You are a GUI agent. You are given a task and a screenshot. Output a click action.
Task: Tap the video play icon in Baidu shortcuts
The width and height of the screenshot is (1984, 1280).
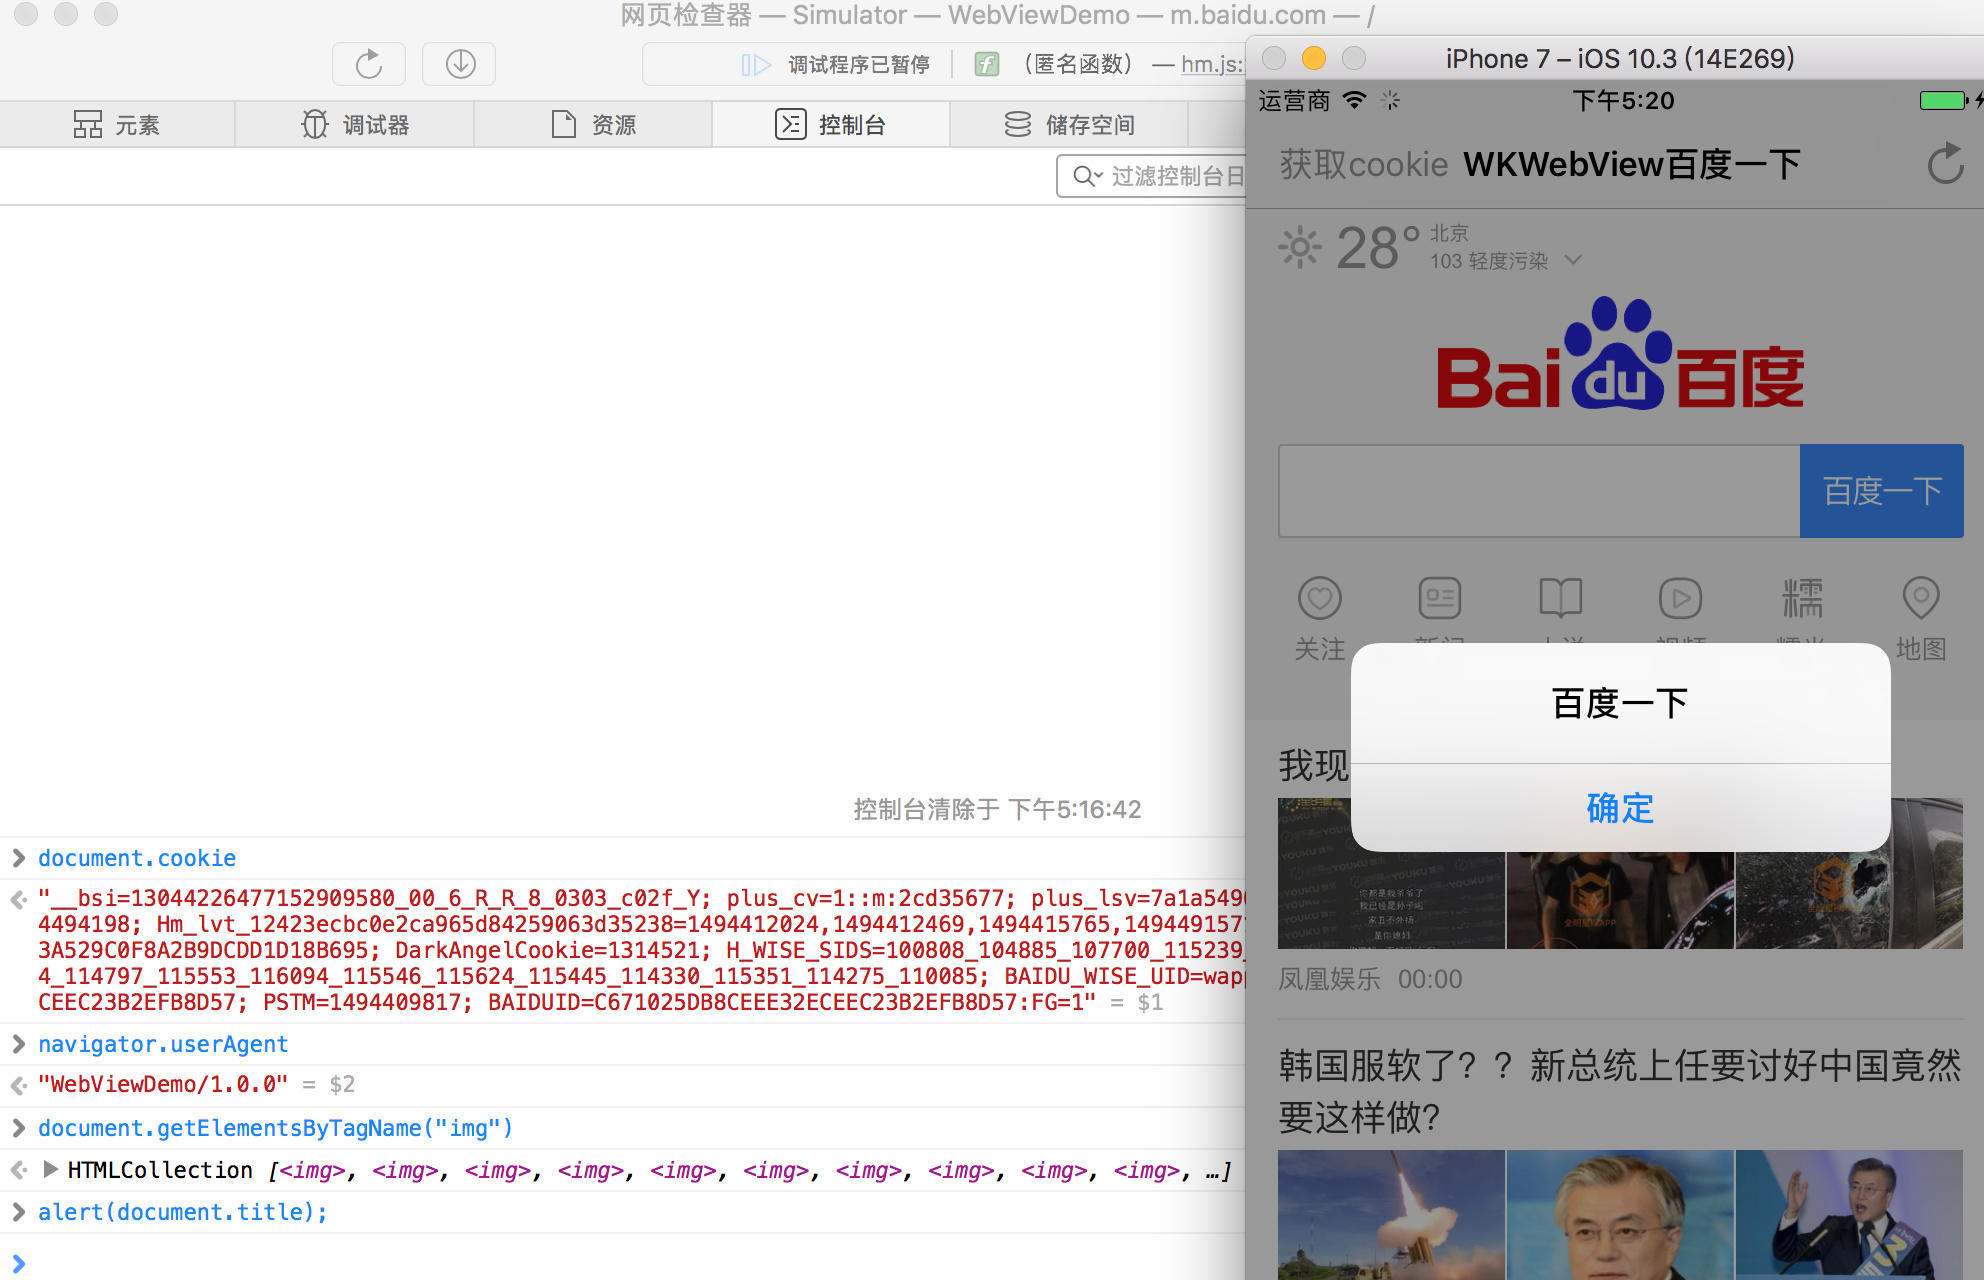1680,599
